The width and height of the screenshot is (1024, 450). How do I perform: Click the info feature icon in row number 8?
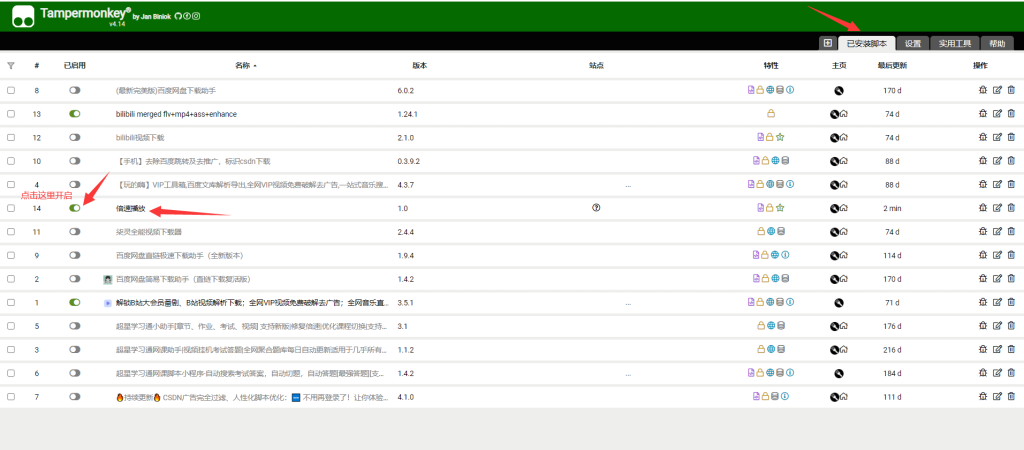(790, 90)
